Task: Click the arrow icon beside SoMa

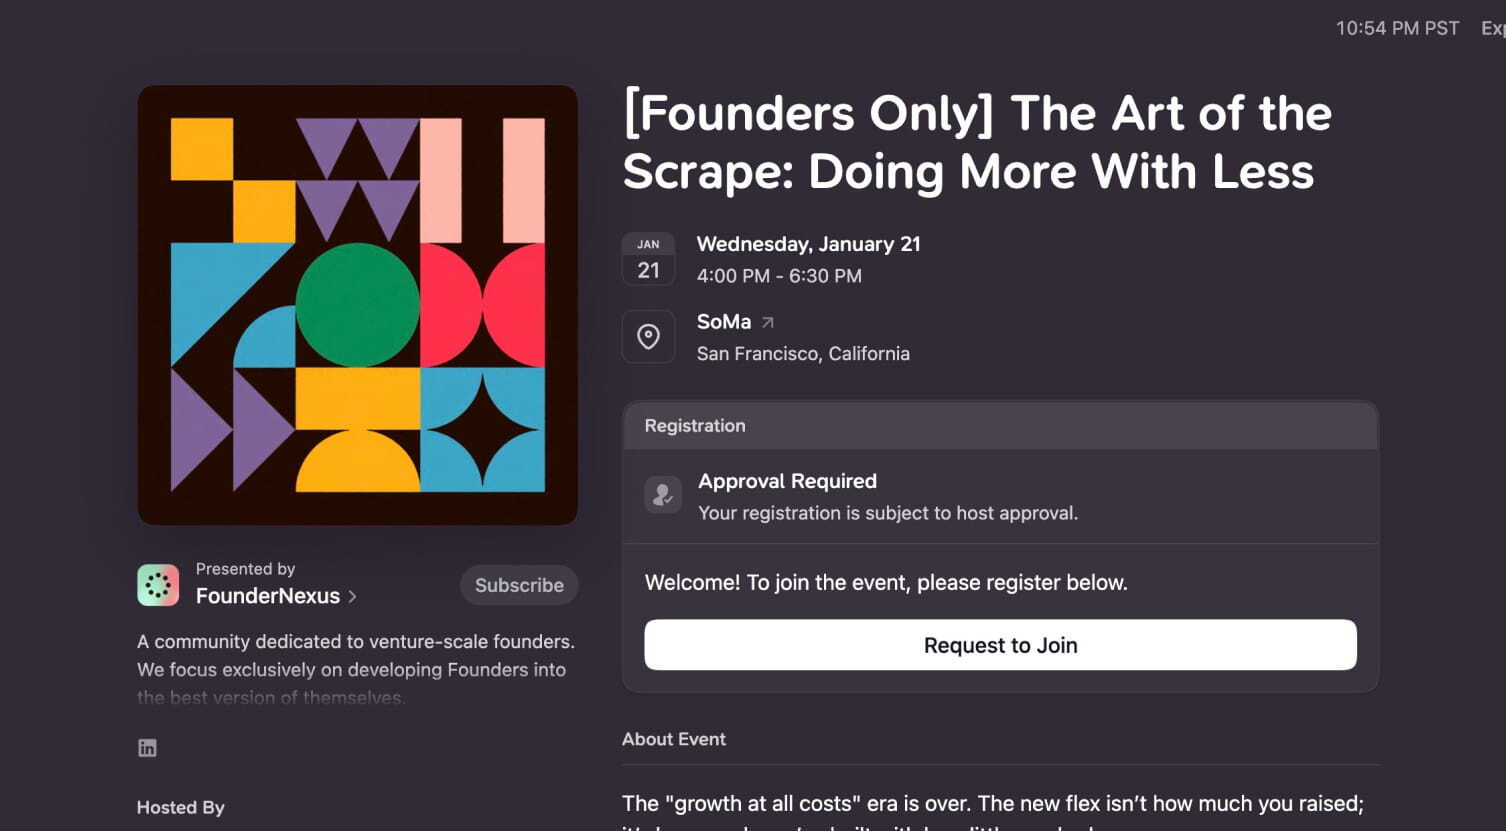Action: (768, 322)
